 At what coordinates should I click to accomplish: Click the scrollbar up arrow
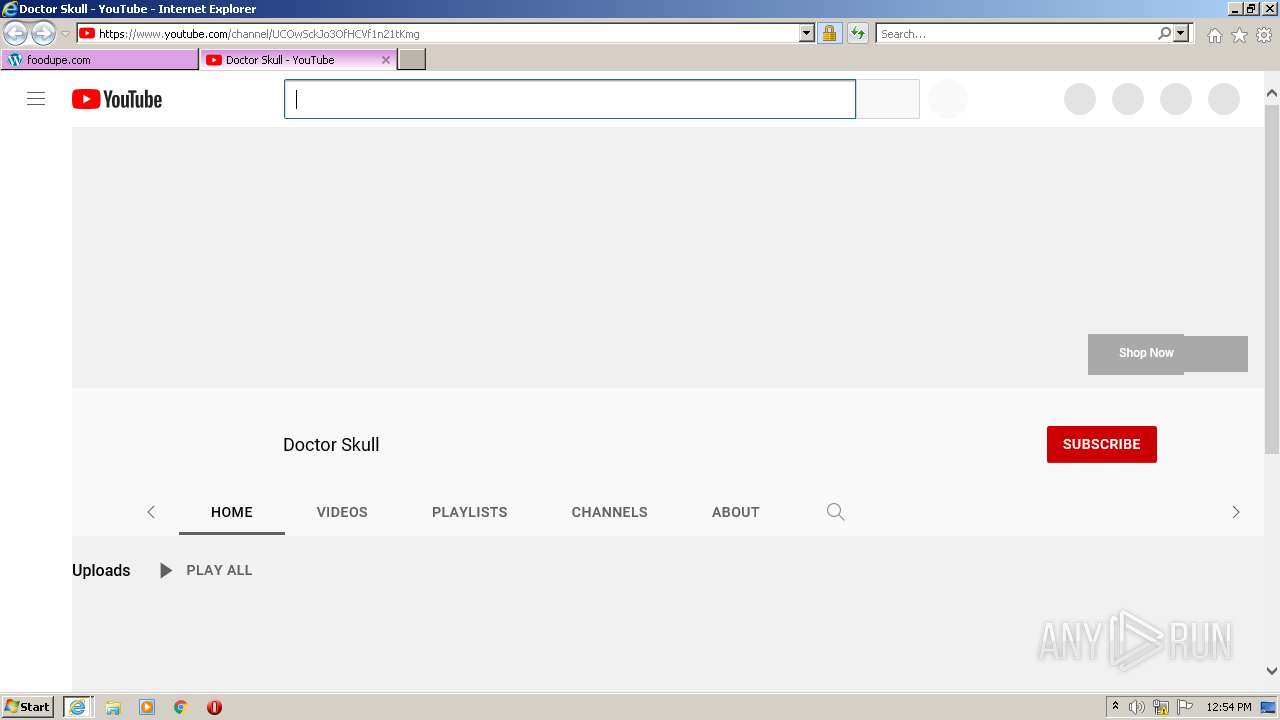[x=1272, y=93]
